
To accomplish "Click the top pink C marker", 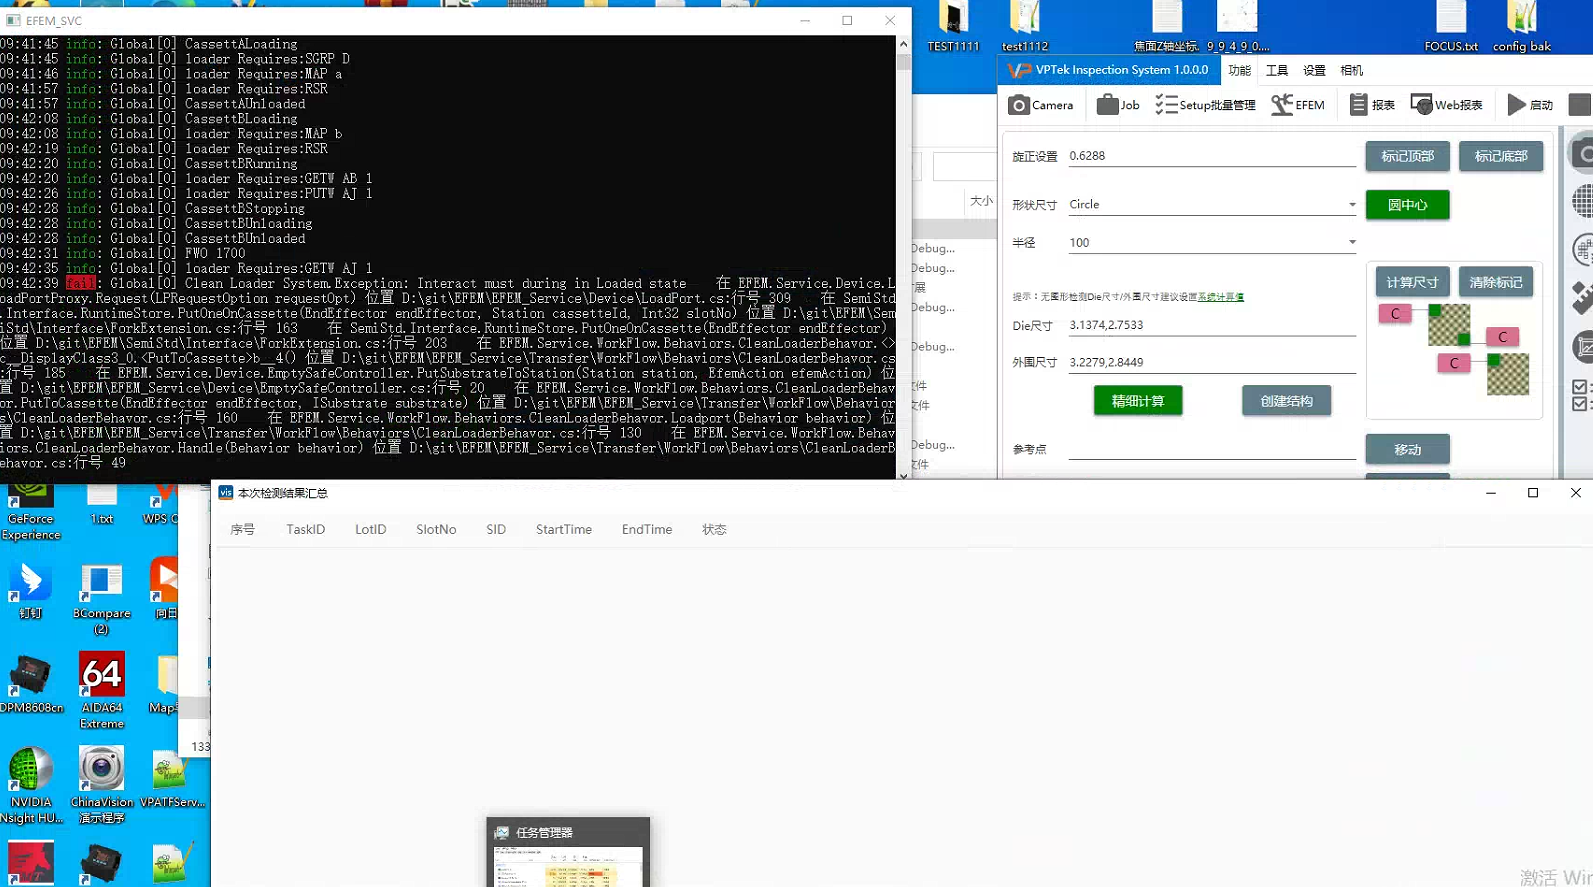I will [x=1395, y=314].
